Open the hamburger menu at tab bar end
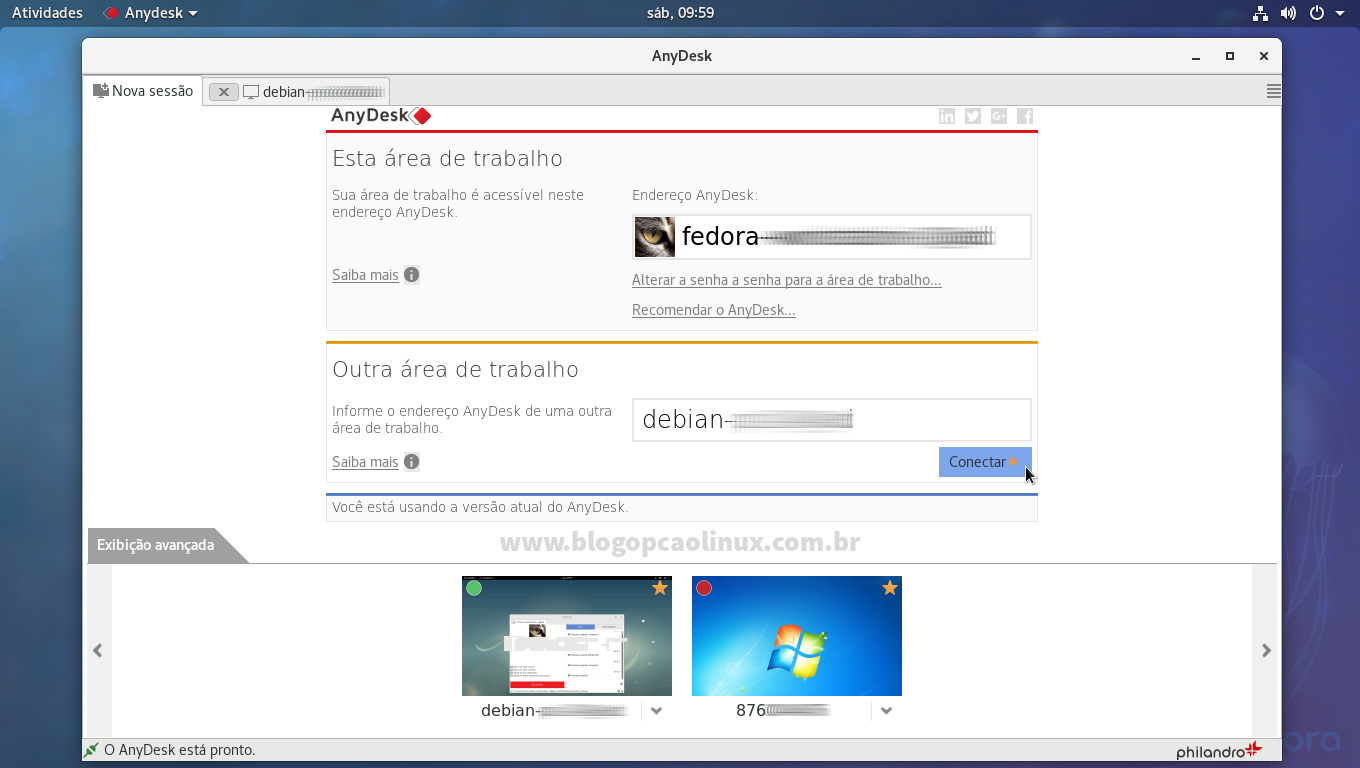The height and width of the screenshot is (768, 1360). [1273, 91]
